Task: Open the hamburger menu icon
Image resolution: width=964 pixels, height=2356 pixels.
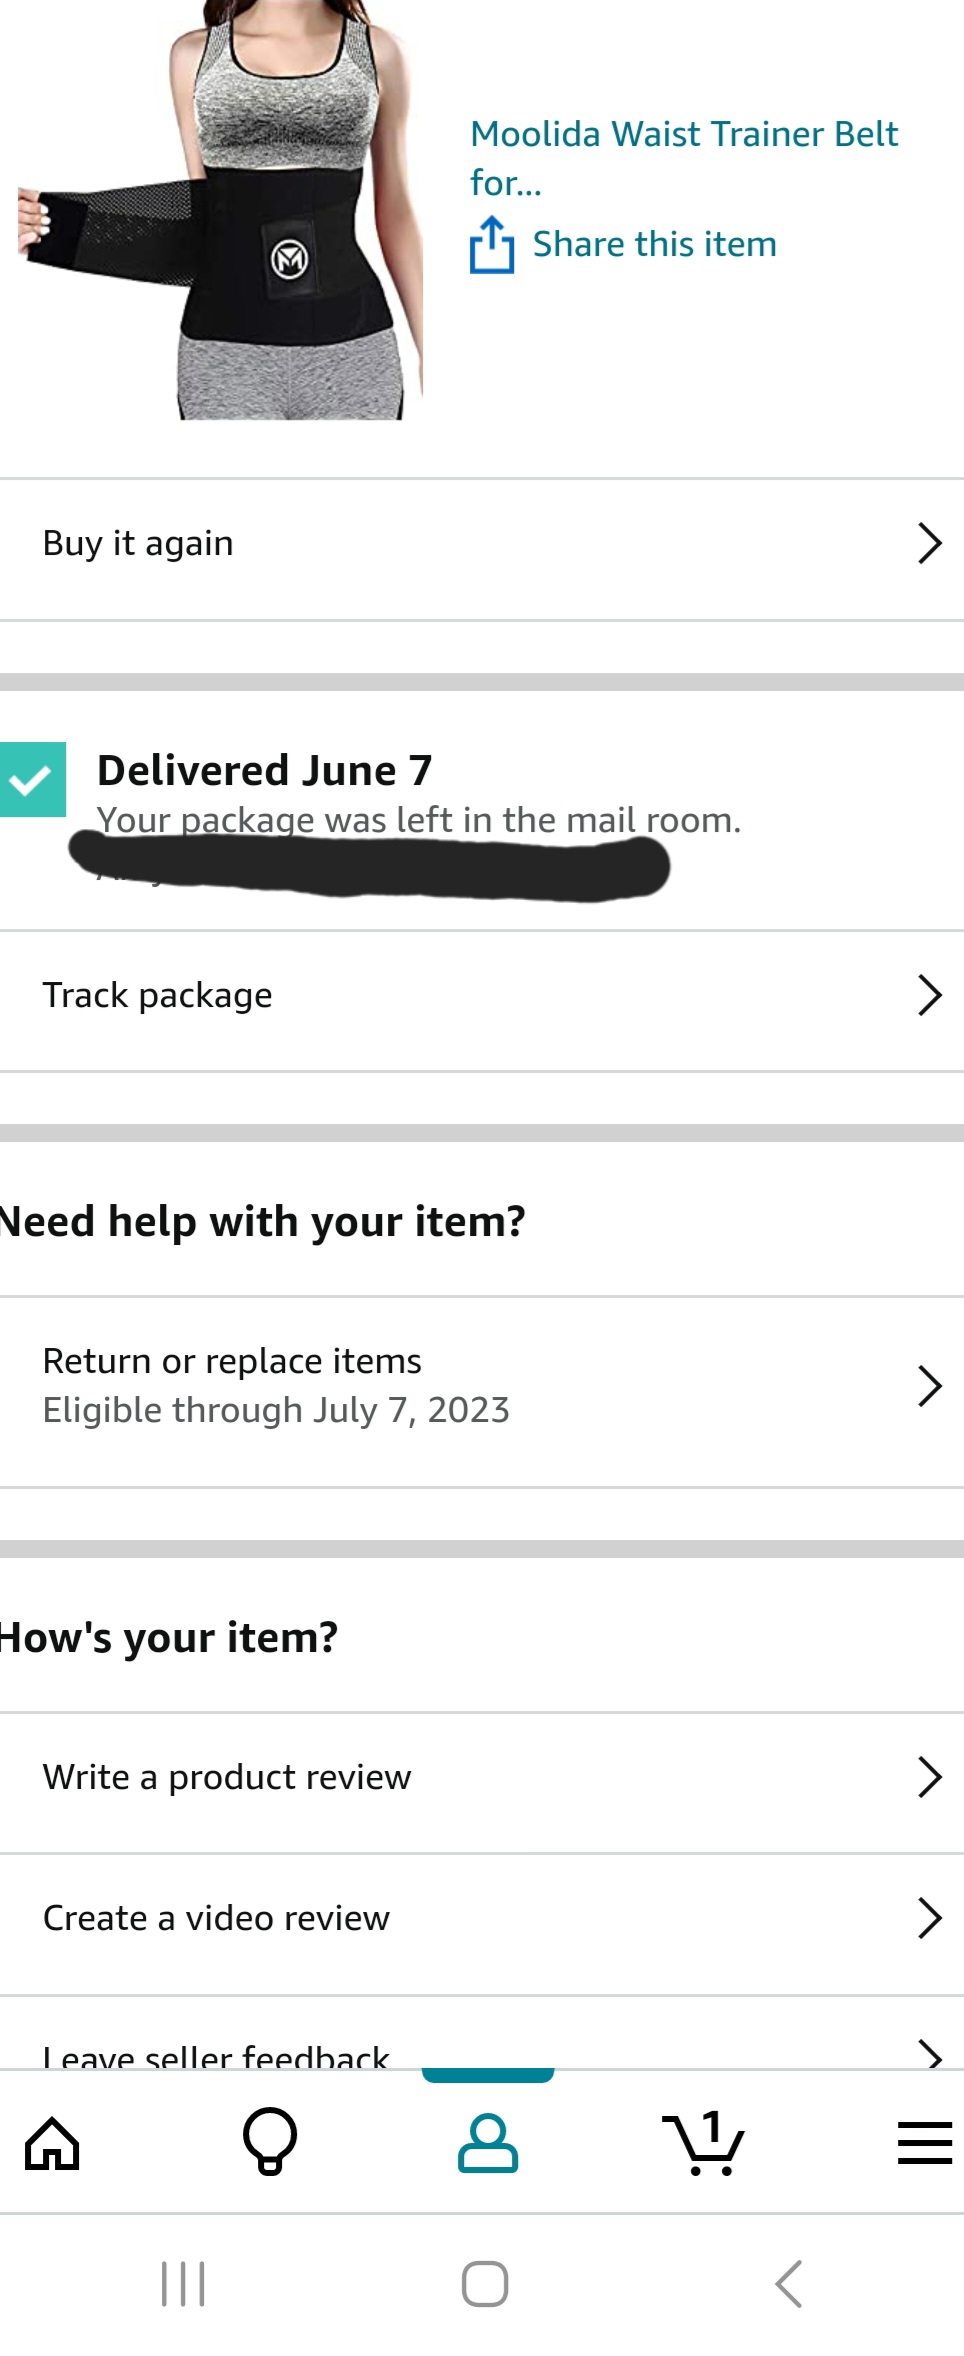Action: point(924,2143)
